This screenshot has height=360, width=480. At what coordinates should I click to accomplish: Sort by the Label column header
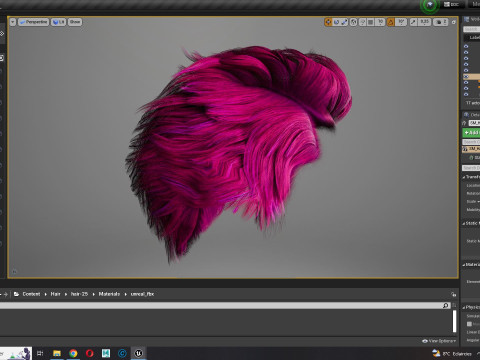pos(474,38)
